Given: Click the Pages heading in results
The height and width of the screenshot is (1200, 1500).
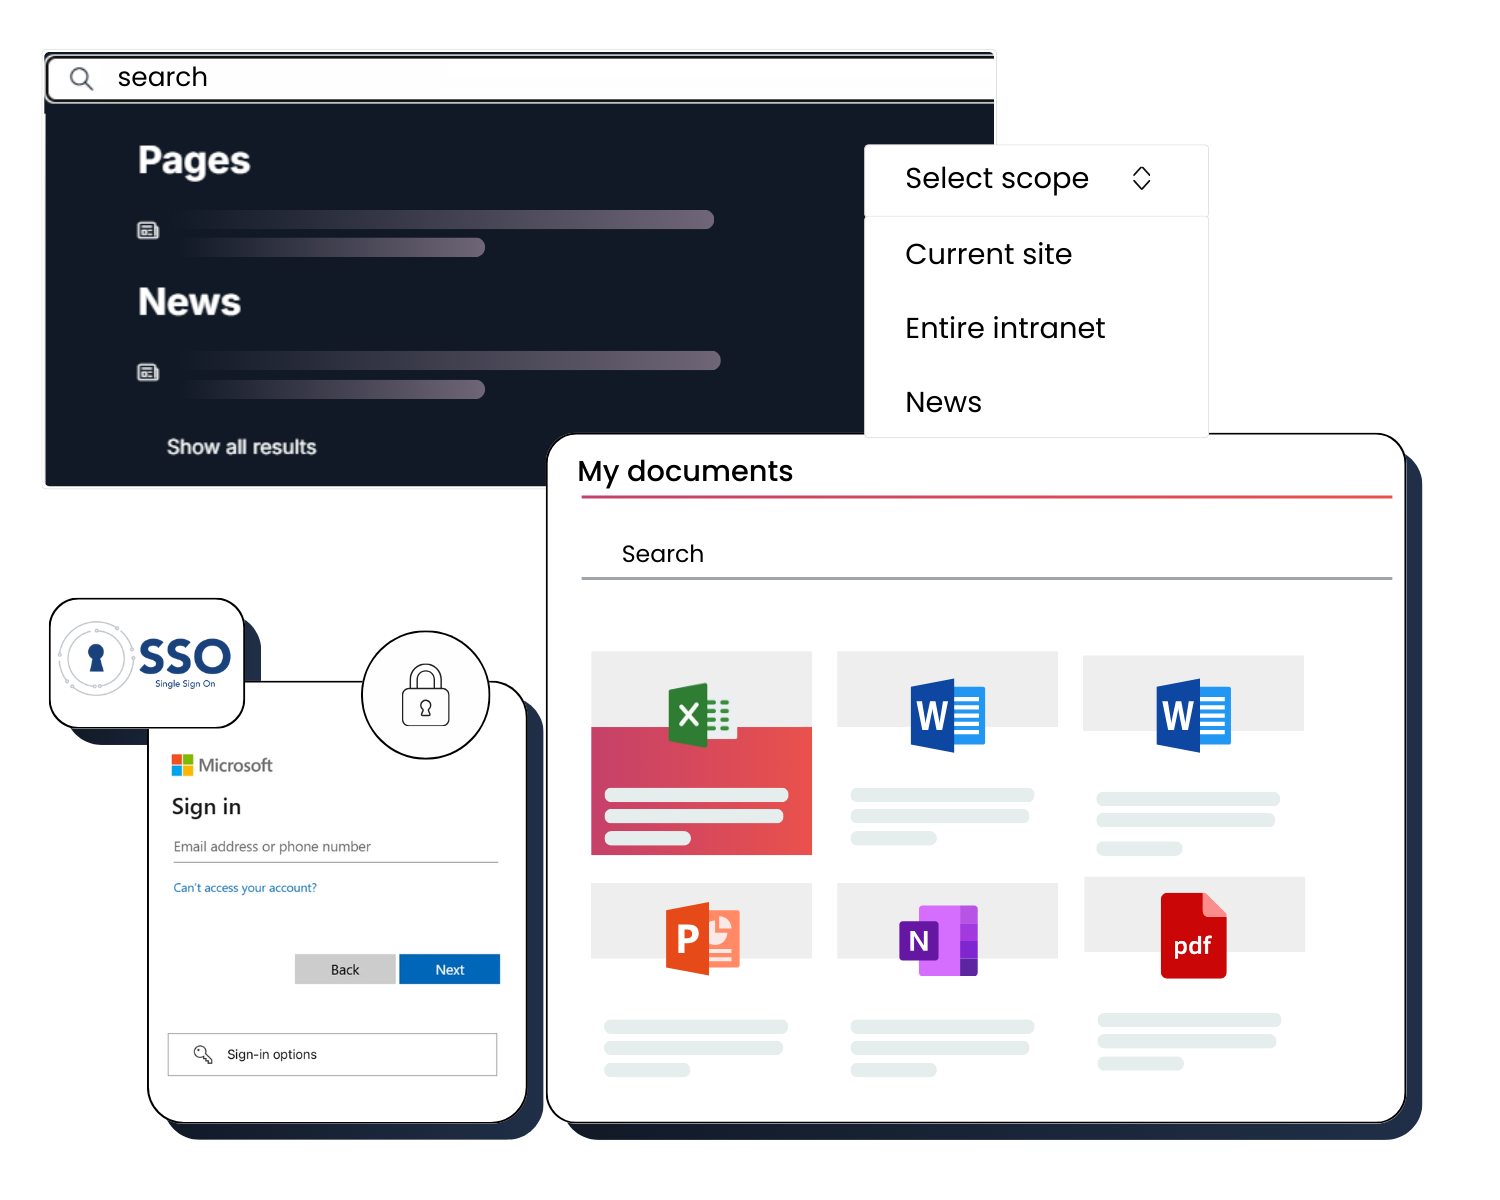Looking at the screenshot, I should tap(194, 161).
